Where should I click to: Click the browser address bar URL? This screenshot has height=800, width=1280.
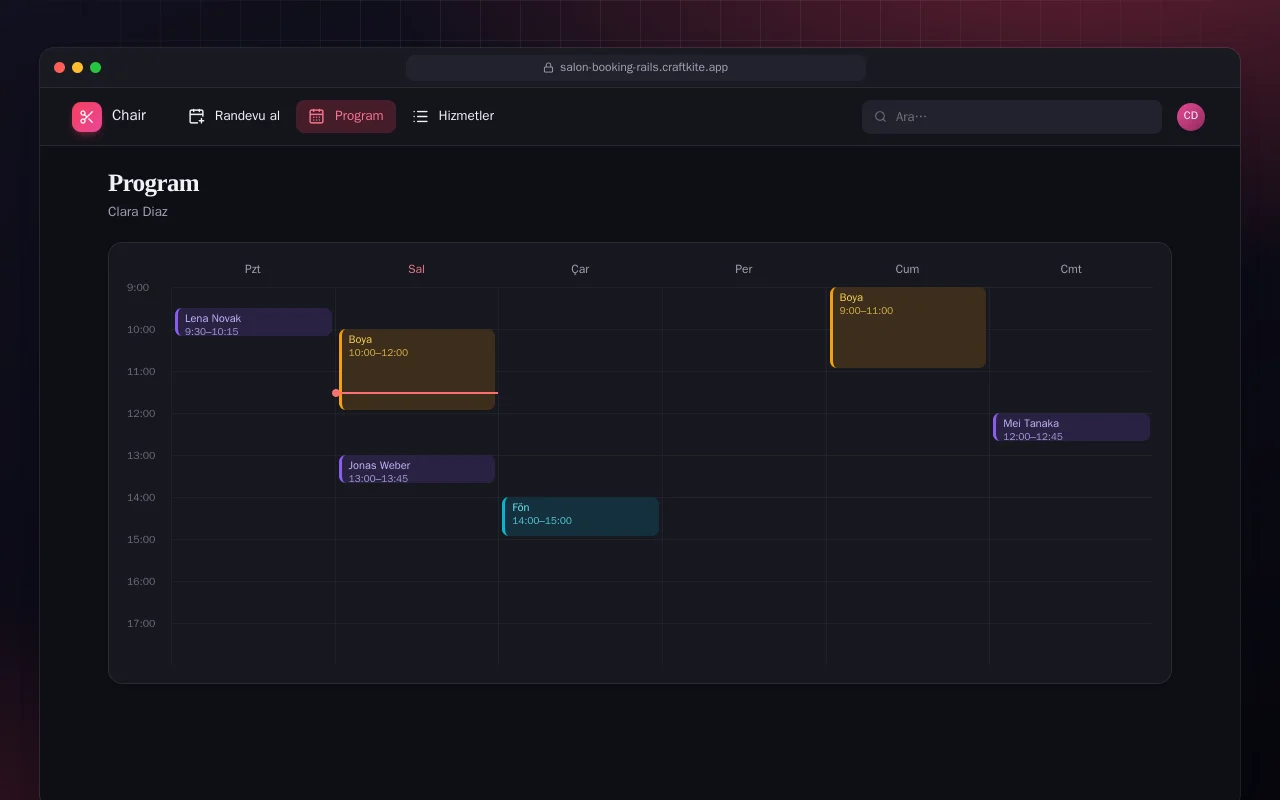click(644, 68)
